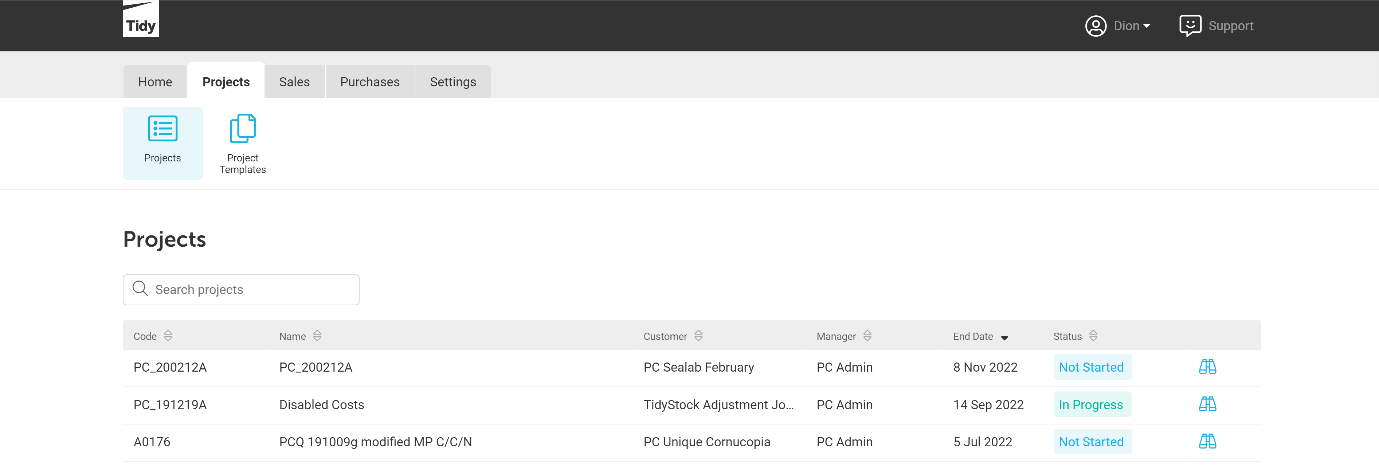View details icon for PC_200212A row
The width and height of the screenshot is (1379, 466).
[1207, 367]
